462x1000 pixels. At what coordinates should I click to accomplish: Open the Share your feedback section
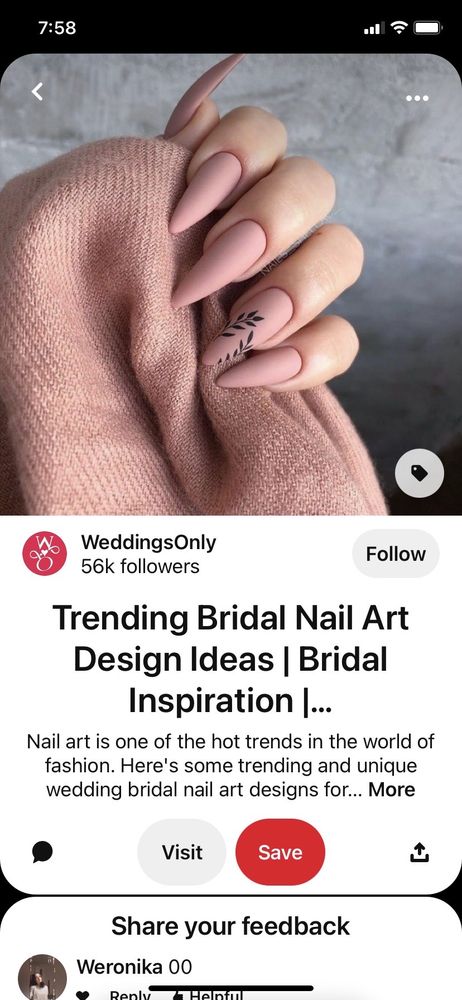click(x=230, y=926)
